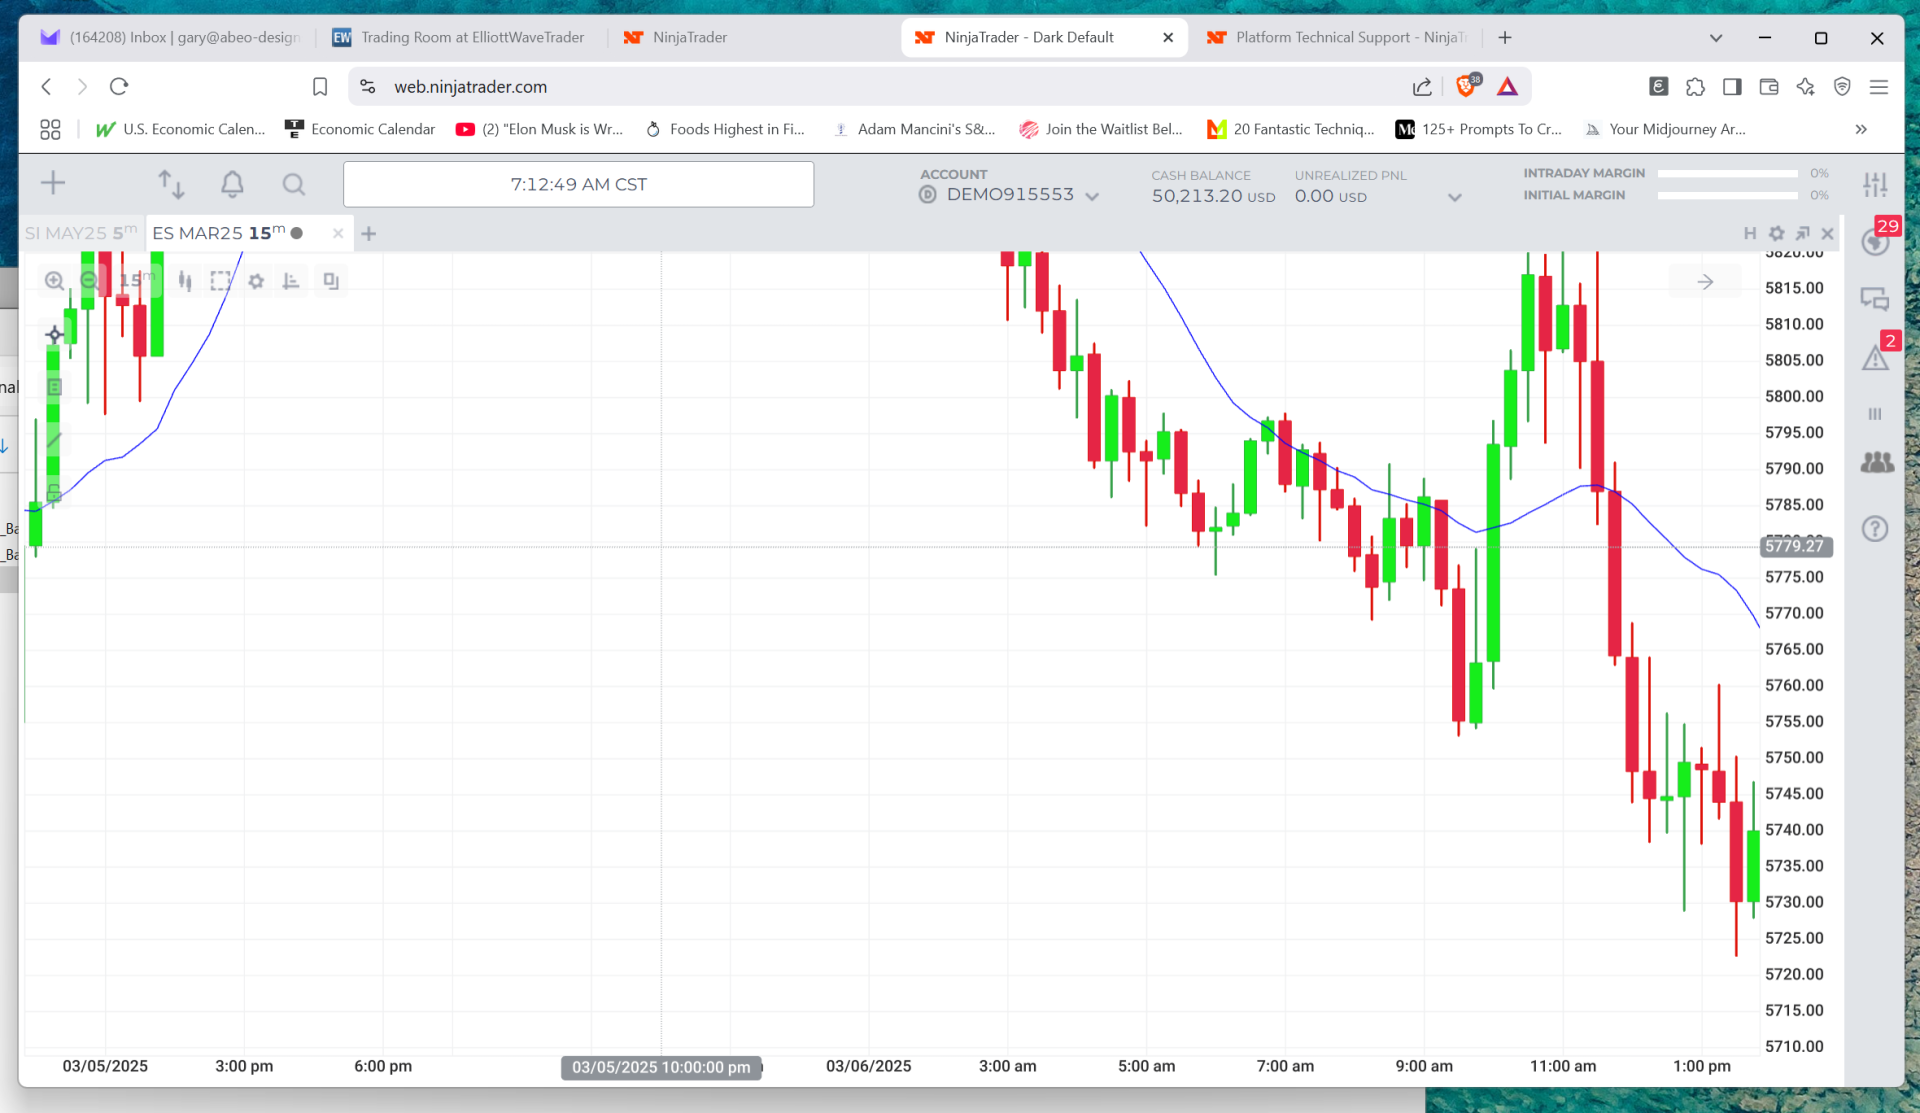The image size is (1920, 1113).
Task: Toggle the H button in chart header
Action: tap(1750, 233)
